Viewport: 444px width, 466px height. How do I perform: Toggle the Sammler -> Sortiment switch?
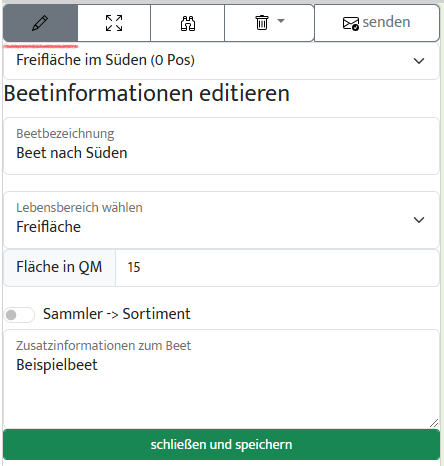click(x=19, y=315)
